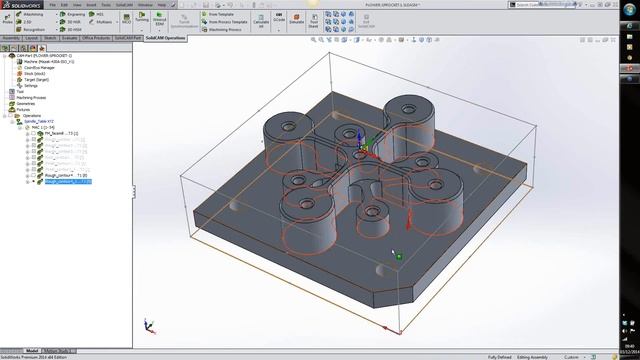Image resolution: width=640 pixels, height=360 pixels.
Task: Collapse the Operations tree node
Action: [x=4, y=116]
